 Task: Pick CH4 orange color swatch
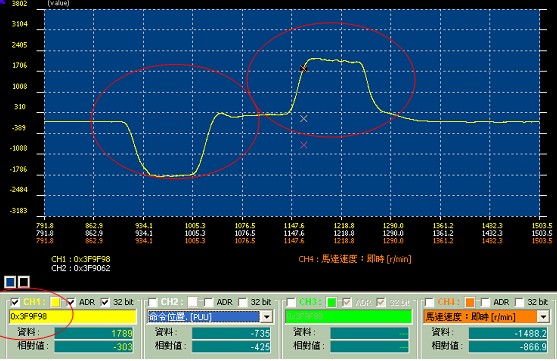(470, 302)
